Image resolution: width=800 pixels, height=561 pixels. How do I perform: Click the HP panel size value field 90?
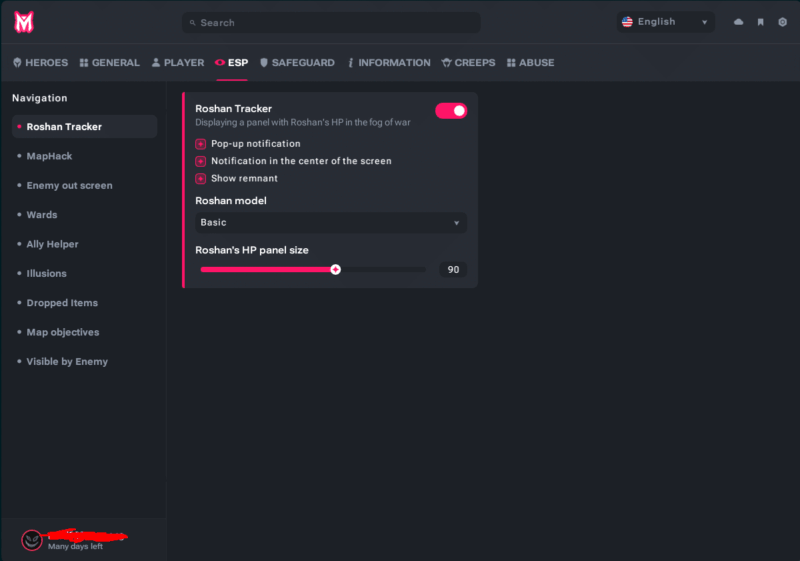453,269
